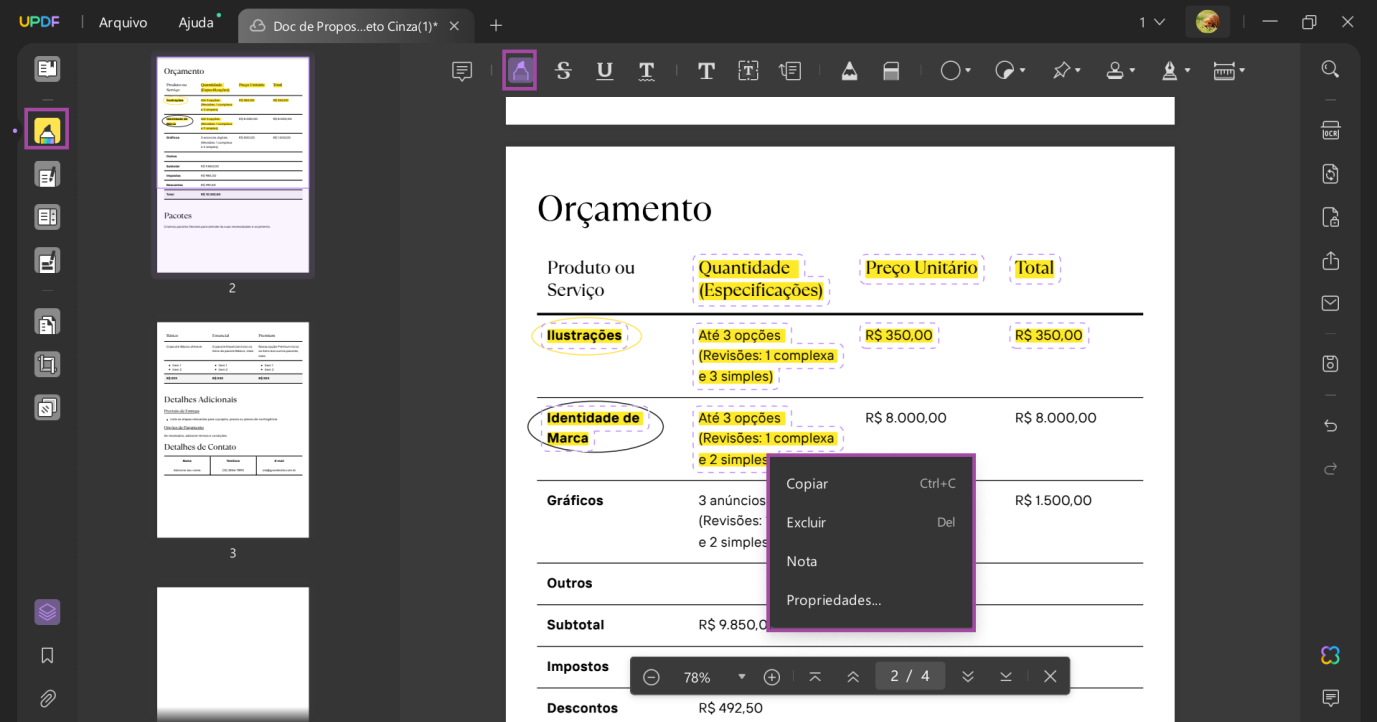This screenshot has width=1377, height=722.
Task: Go to the first page
Action: click(x=815, y=677)
